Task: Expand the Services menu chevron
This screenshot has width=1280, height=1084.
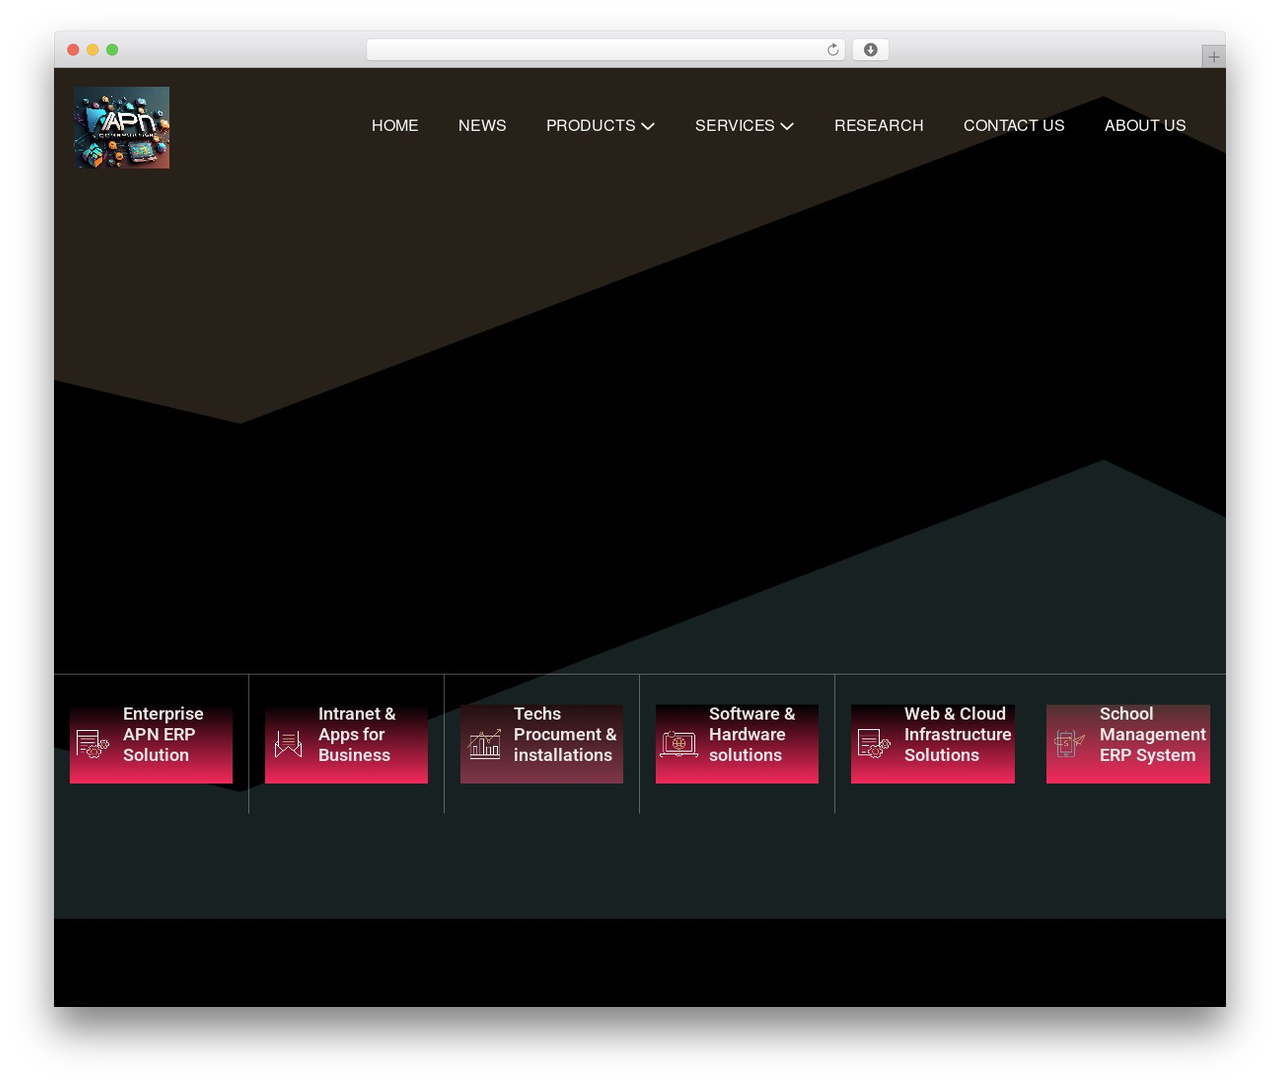Action: (x=787, y=126)
